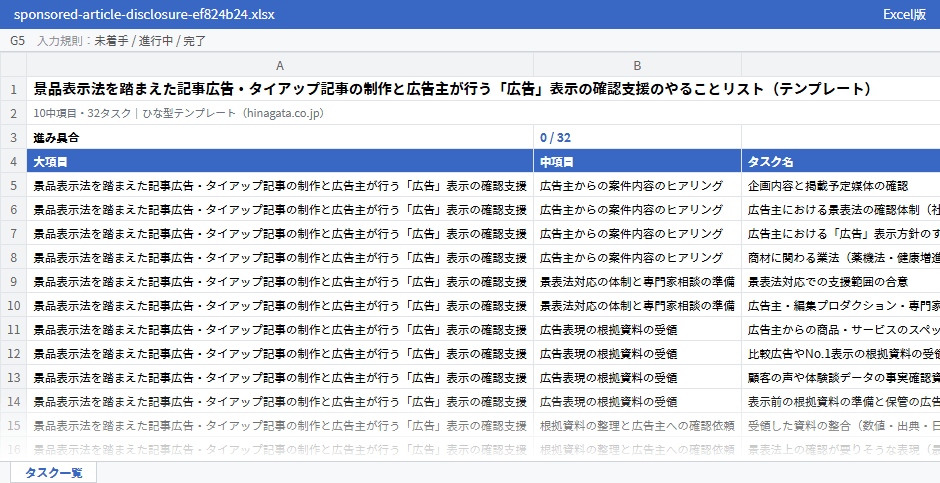Select cell starting '受領した資料の整合'

(840, 425)
